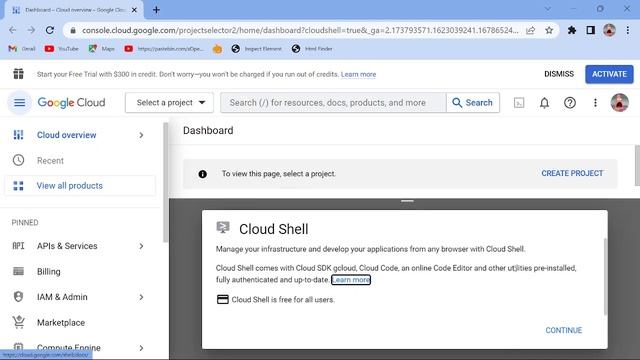Screen dimensions: 640x360
Task: Open Learn more link in Cloud Shell dialog
Action: [x=351, y=280]
